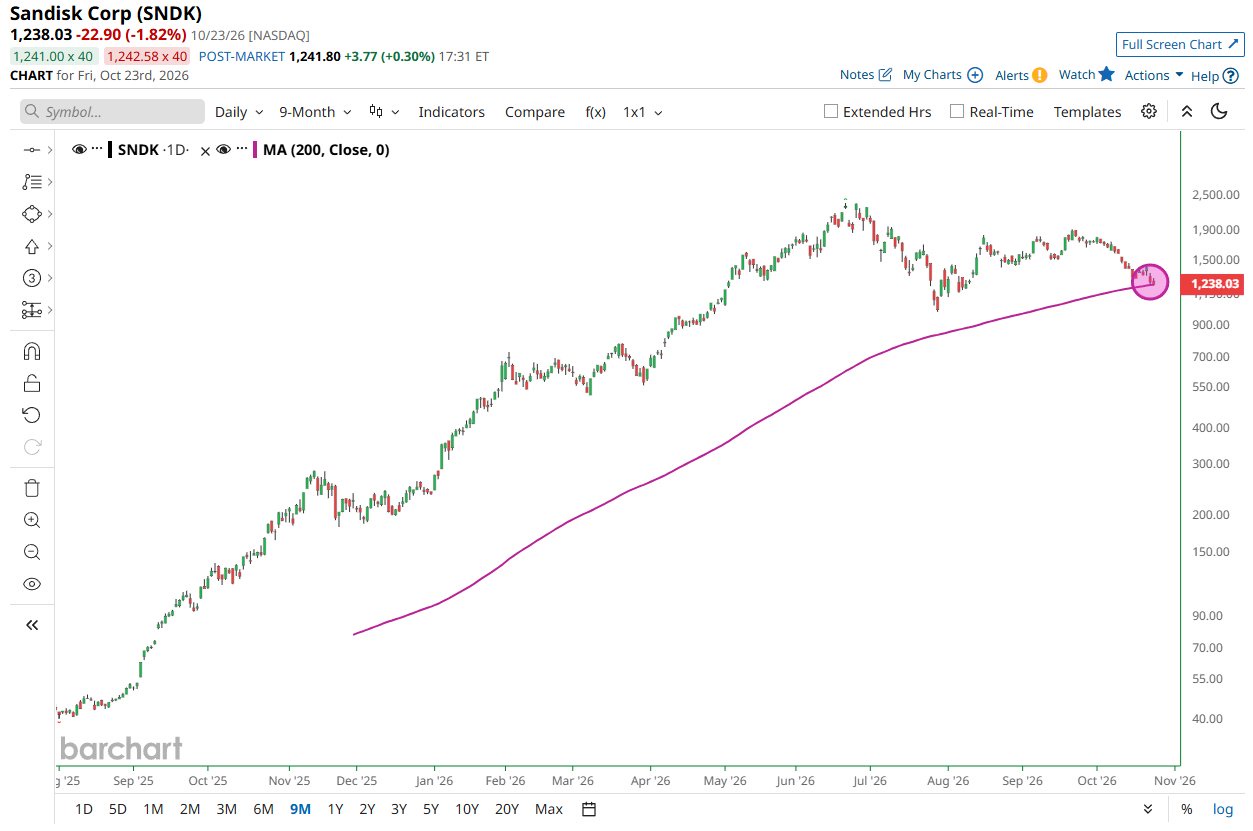
Task: Collapse the left drawing toolbar
Action: [31, 625]
